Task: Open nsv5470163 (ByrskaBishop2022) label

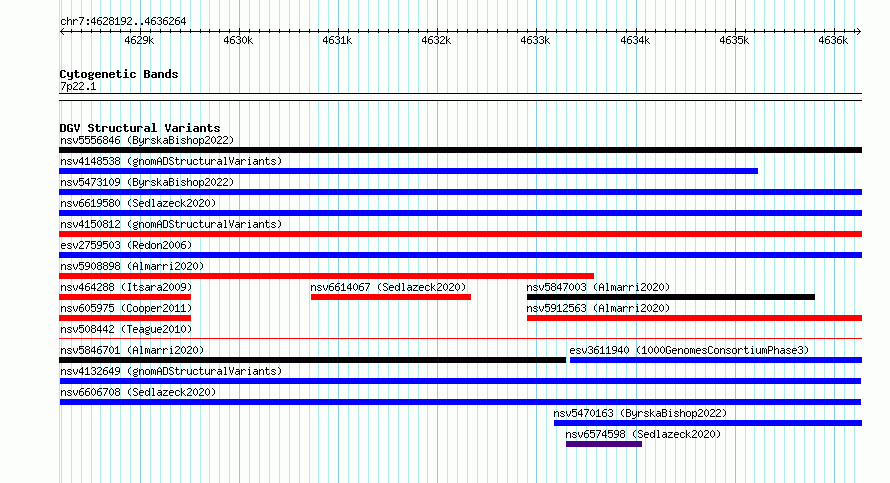Action: [x=640, y=413]
